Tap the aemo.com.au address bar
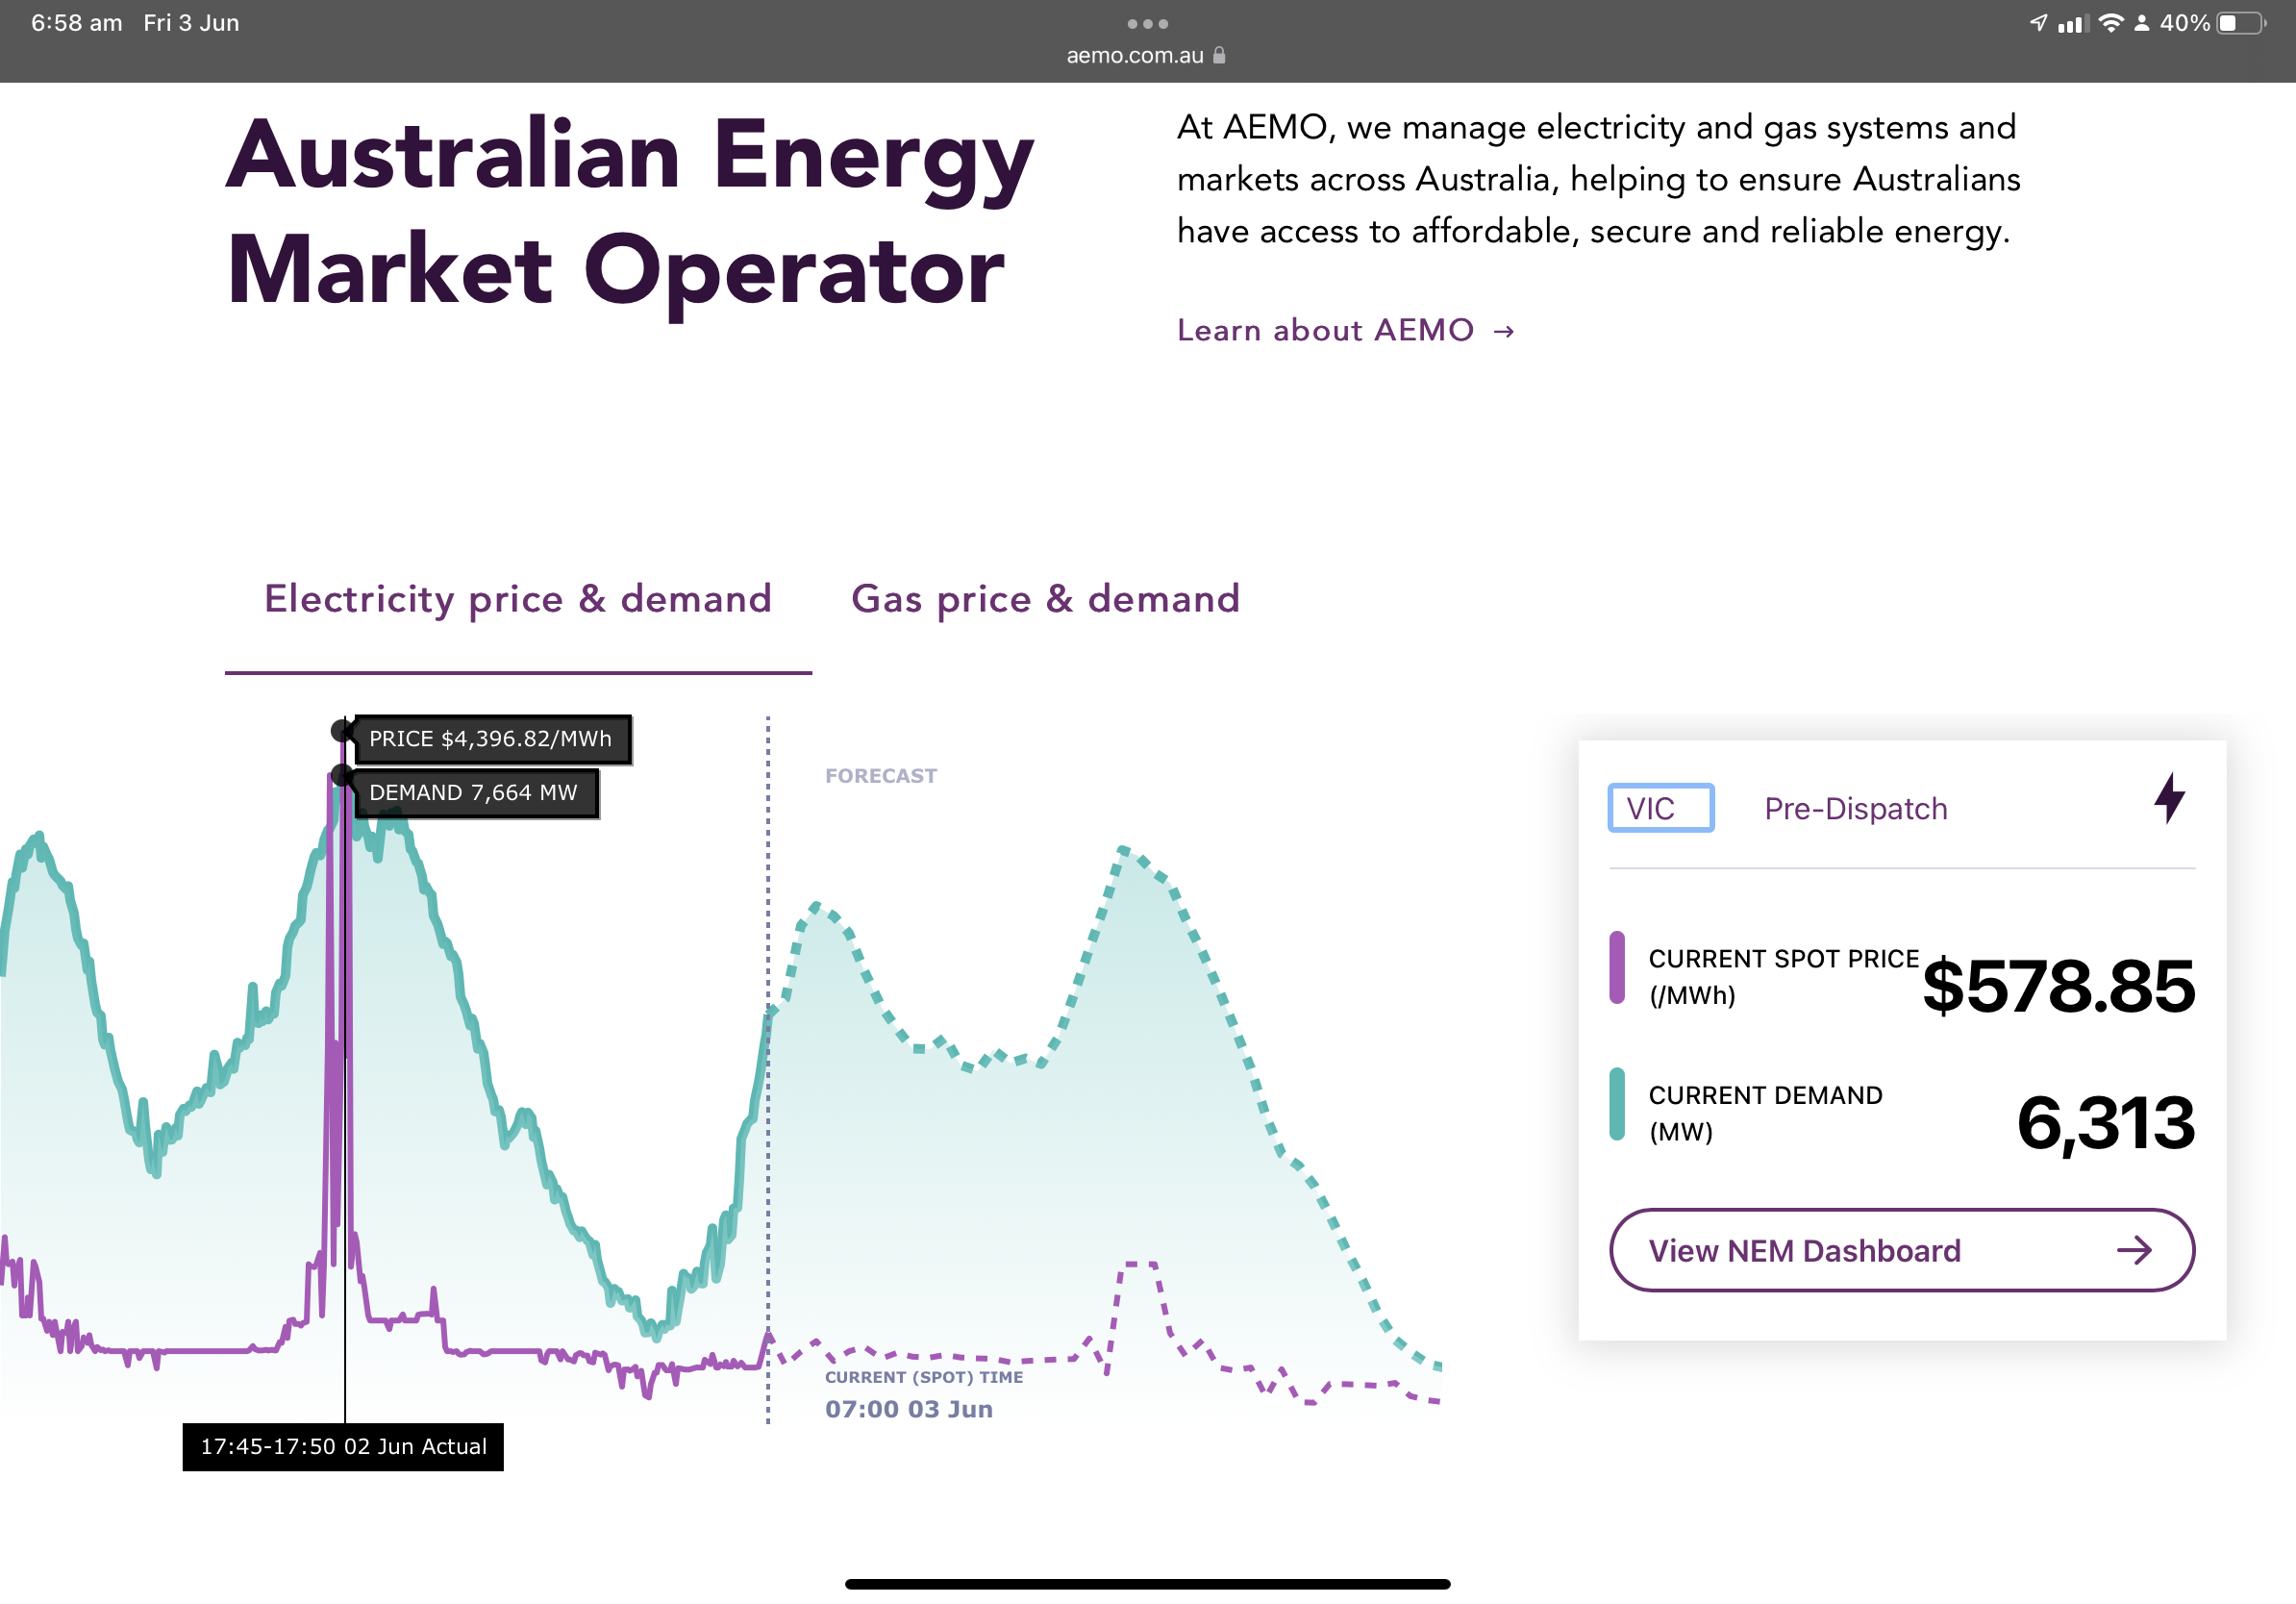 coord(1147,55)
